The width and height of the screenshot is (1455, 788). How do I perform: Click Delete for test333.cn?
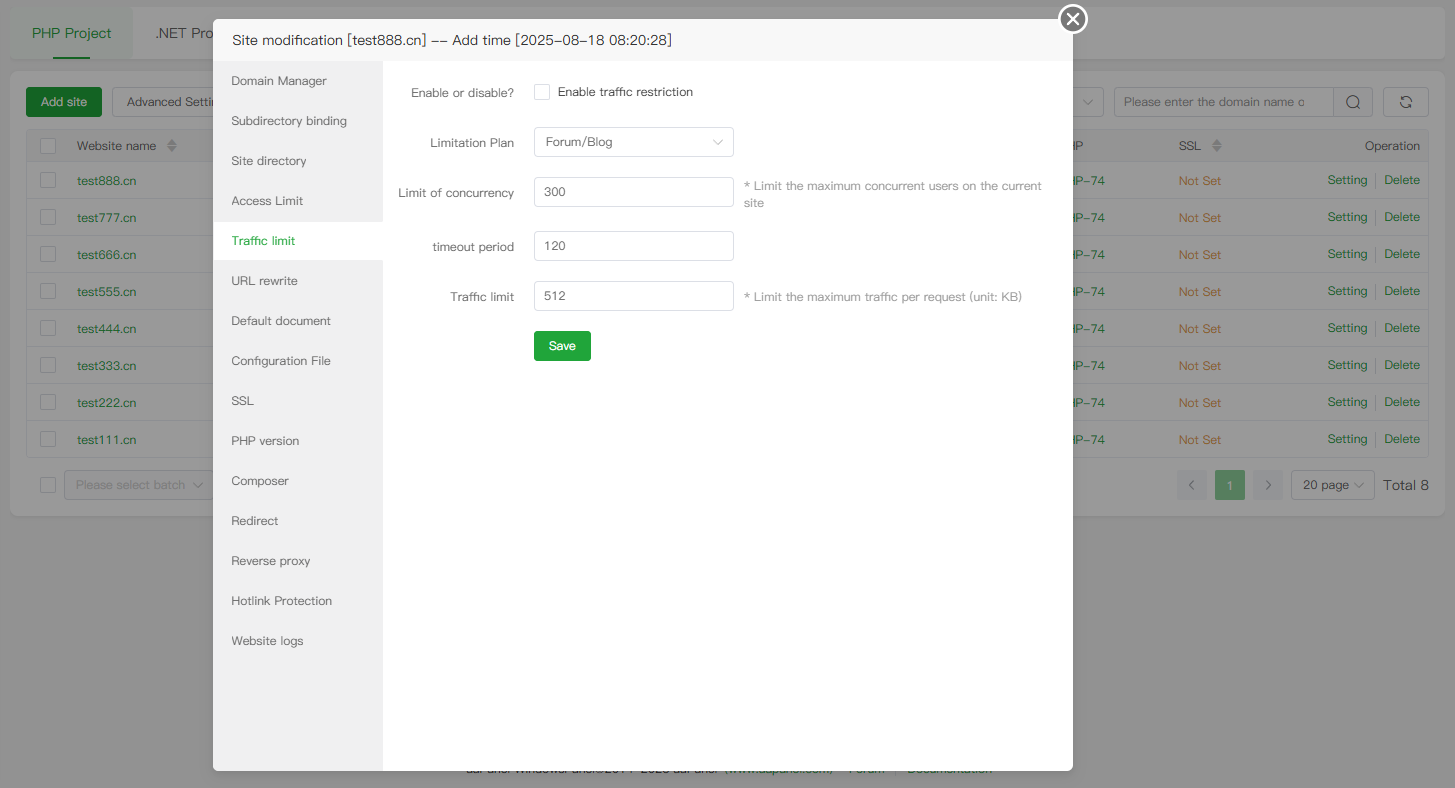tap(1401, 365)
